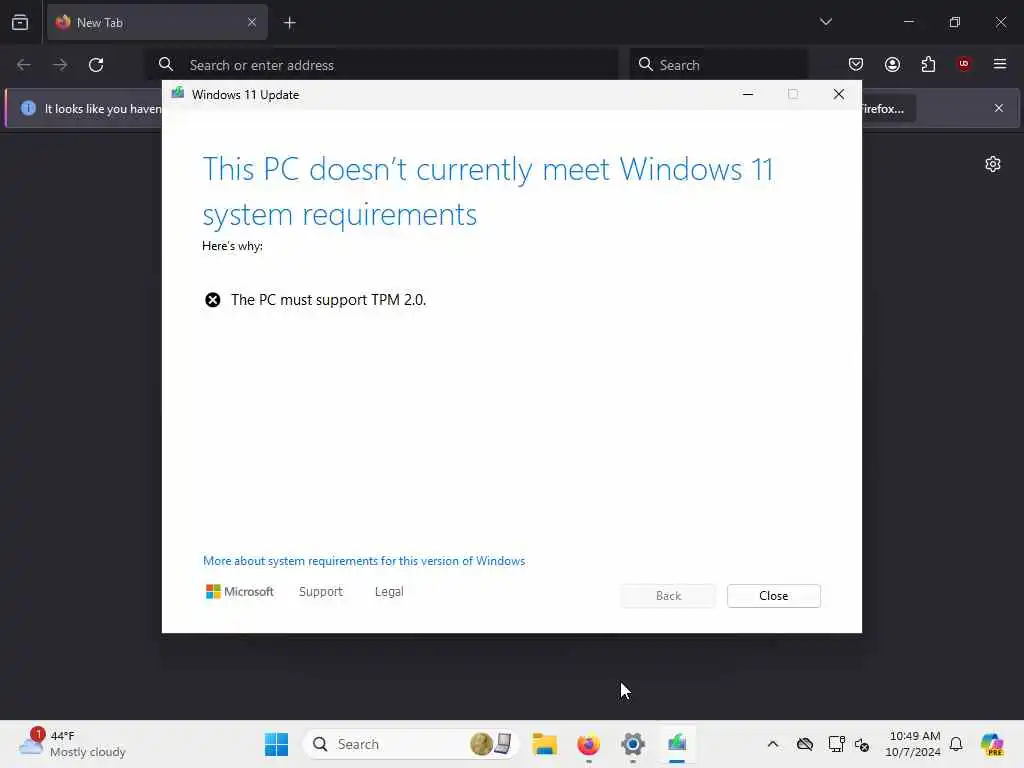Close the New Tab tab
This screenshot has height=768, width=1024.
(251, 22)
